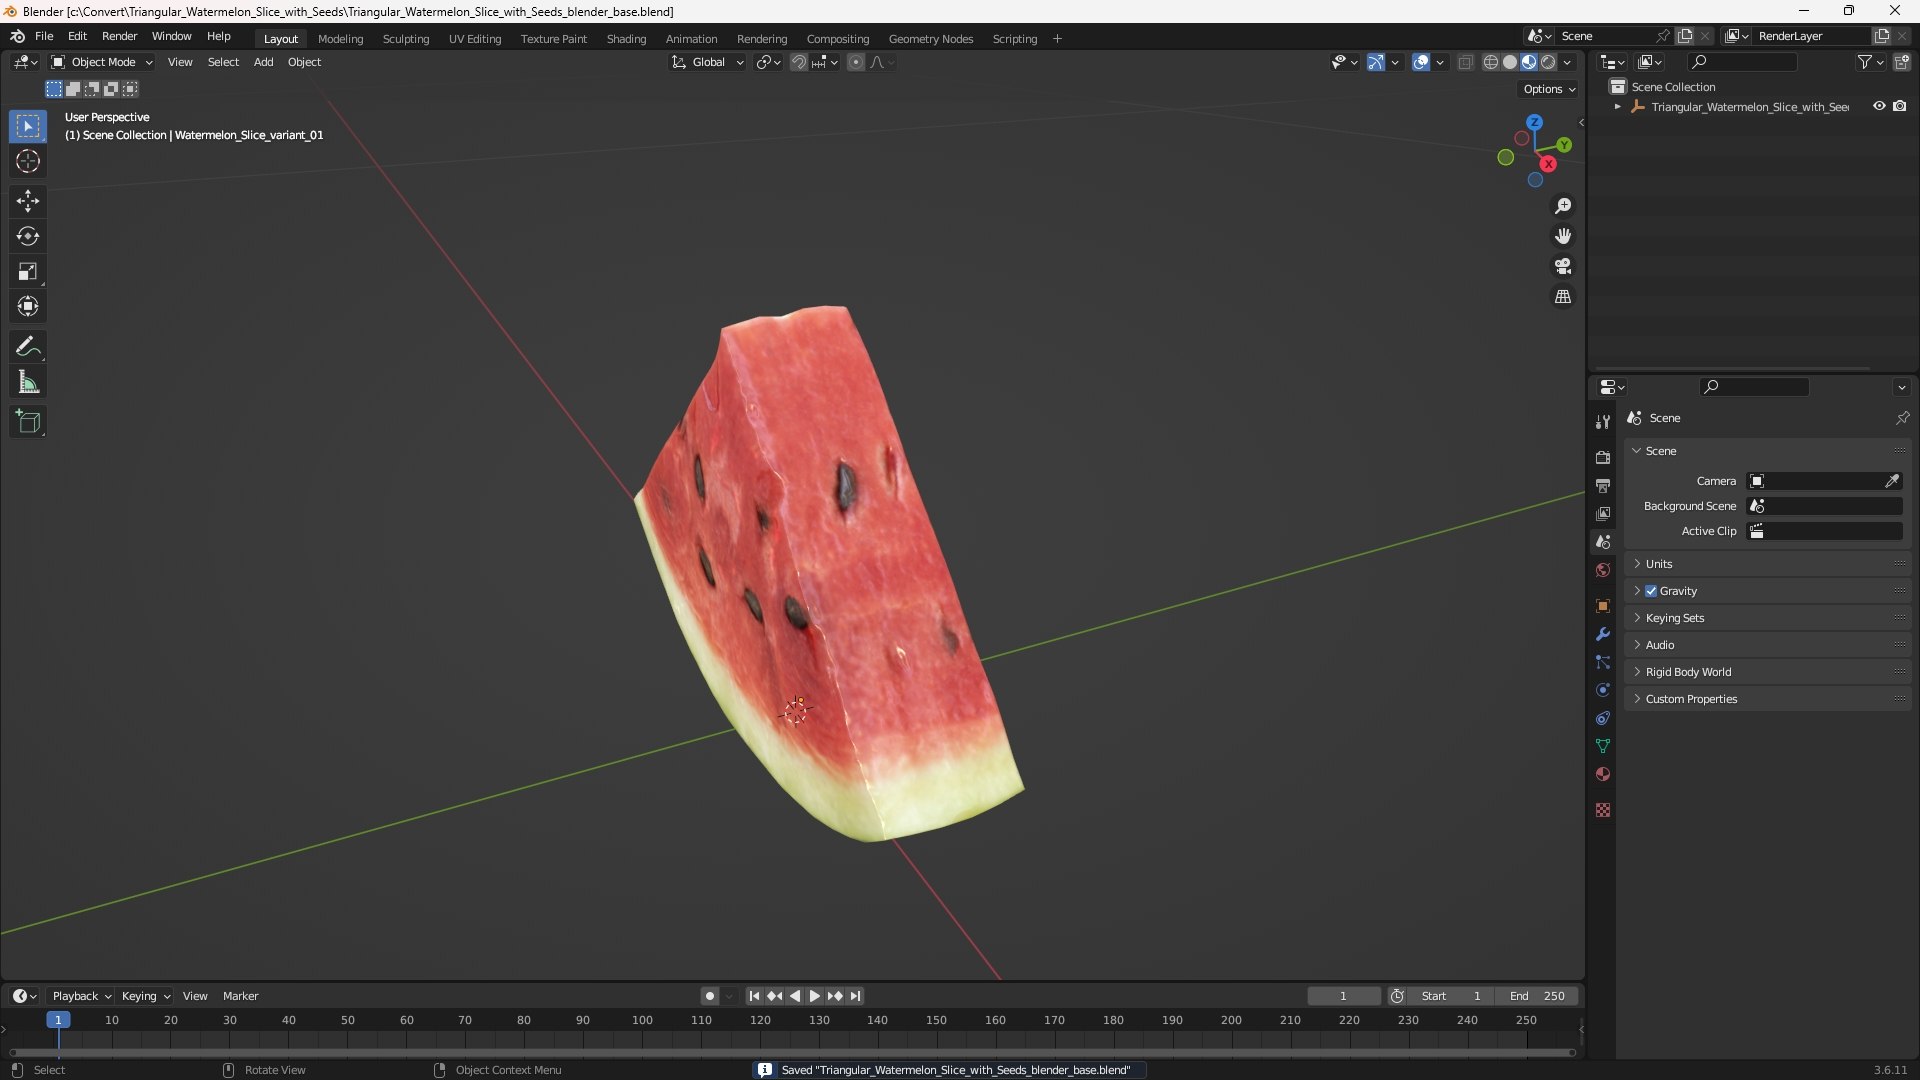Open the Global orientation dropdown
The height and width of the screenshot is (1080, 1920).
click(708, 62)
